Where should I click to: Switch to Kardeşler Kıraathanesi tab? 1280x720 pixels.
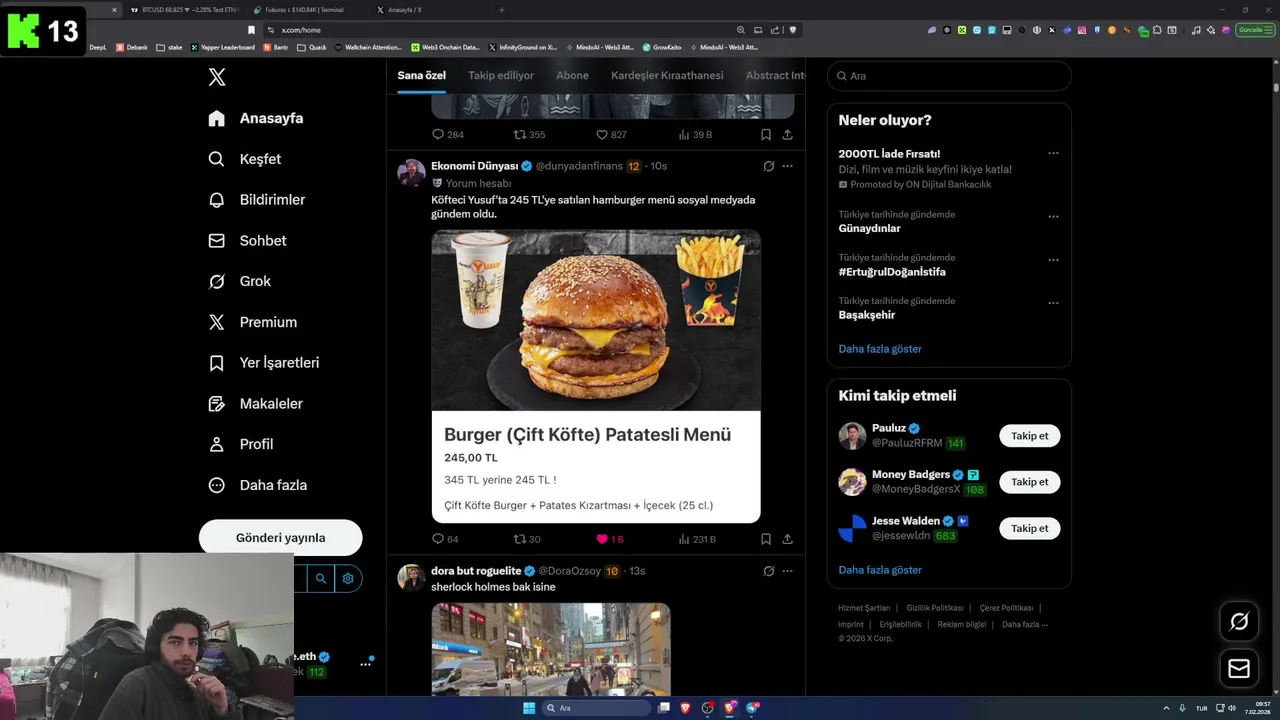(x=667, y=76)
